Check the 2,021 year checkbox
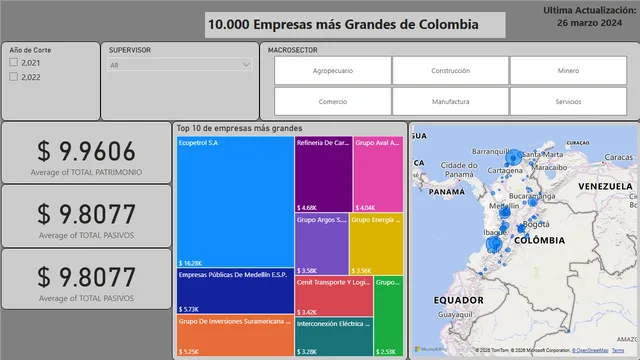Image resolution: width=640 pixels, height=360 pixels. [x=13, y=62]
